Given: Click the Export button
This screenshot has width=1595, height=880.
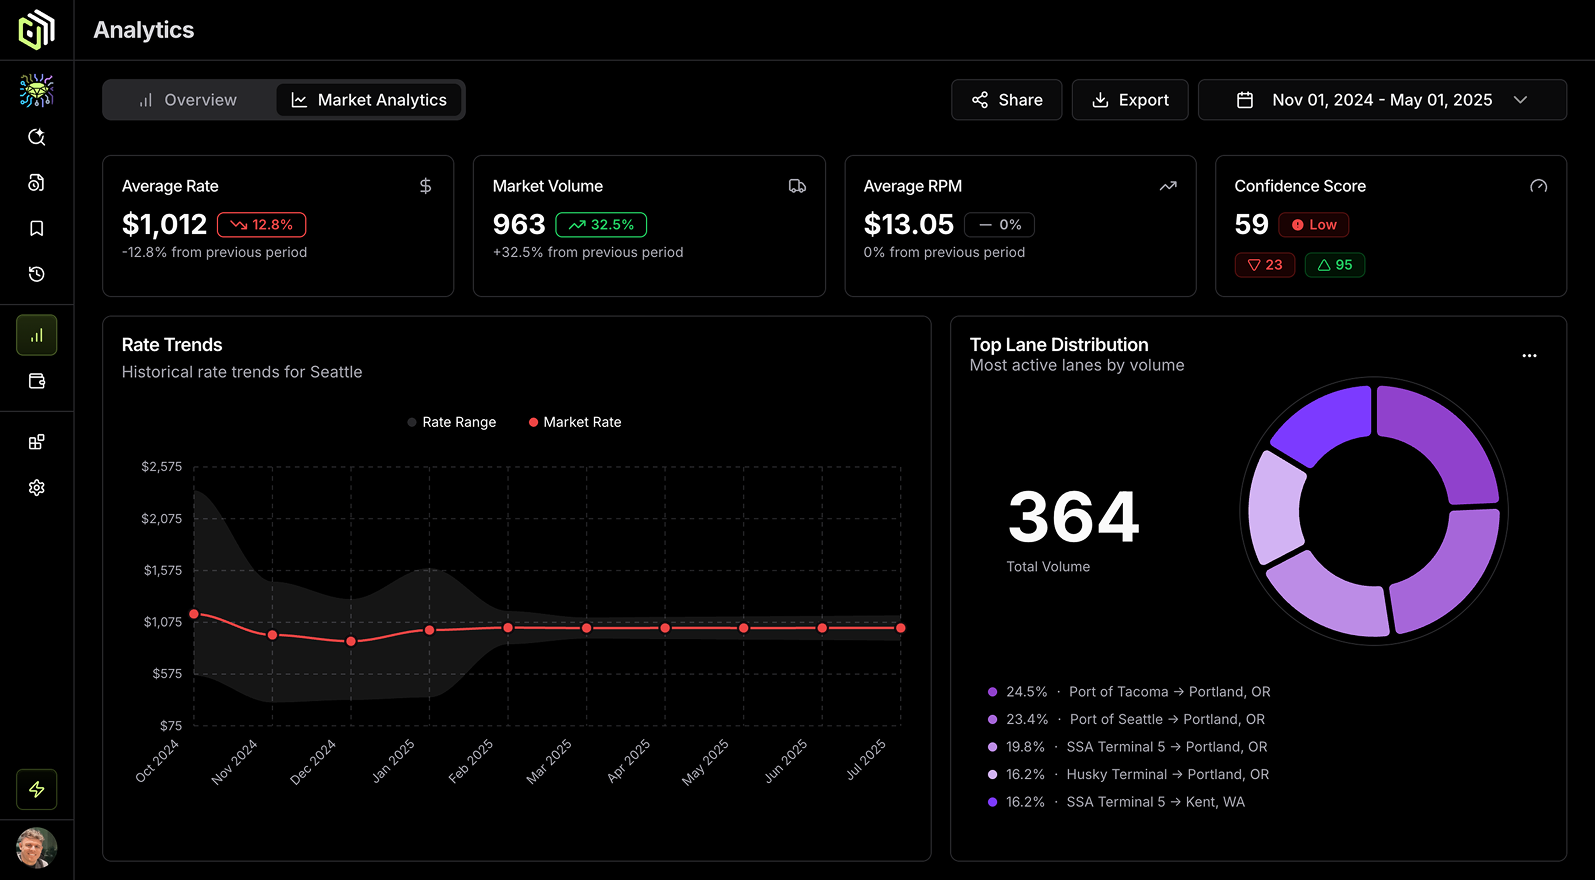Looking at the screenshot, I should pos(1130,100).
